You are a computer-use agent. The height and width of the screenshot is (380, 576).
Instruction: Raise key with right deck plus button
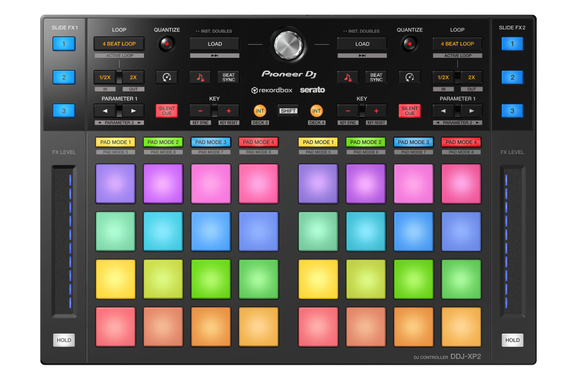(x=376, y=111)
